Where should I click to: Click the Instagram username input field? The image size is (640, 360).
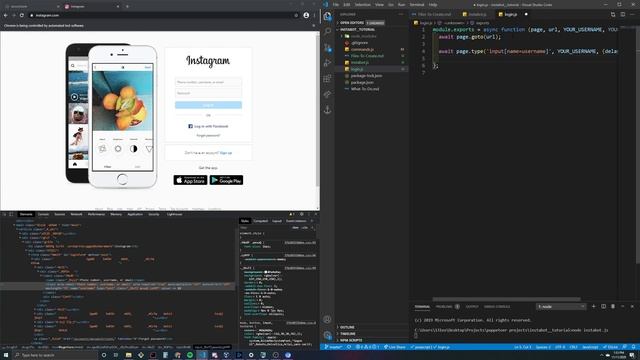pos(208,82)
